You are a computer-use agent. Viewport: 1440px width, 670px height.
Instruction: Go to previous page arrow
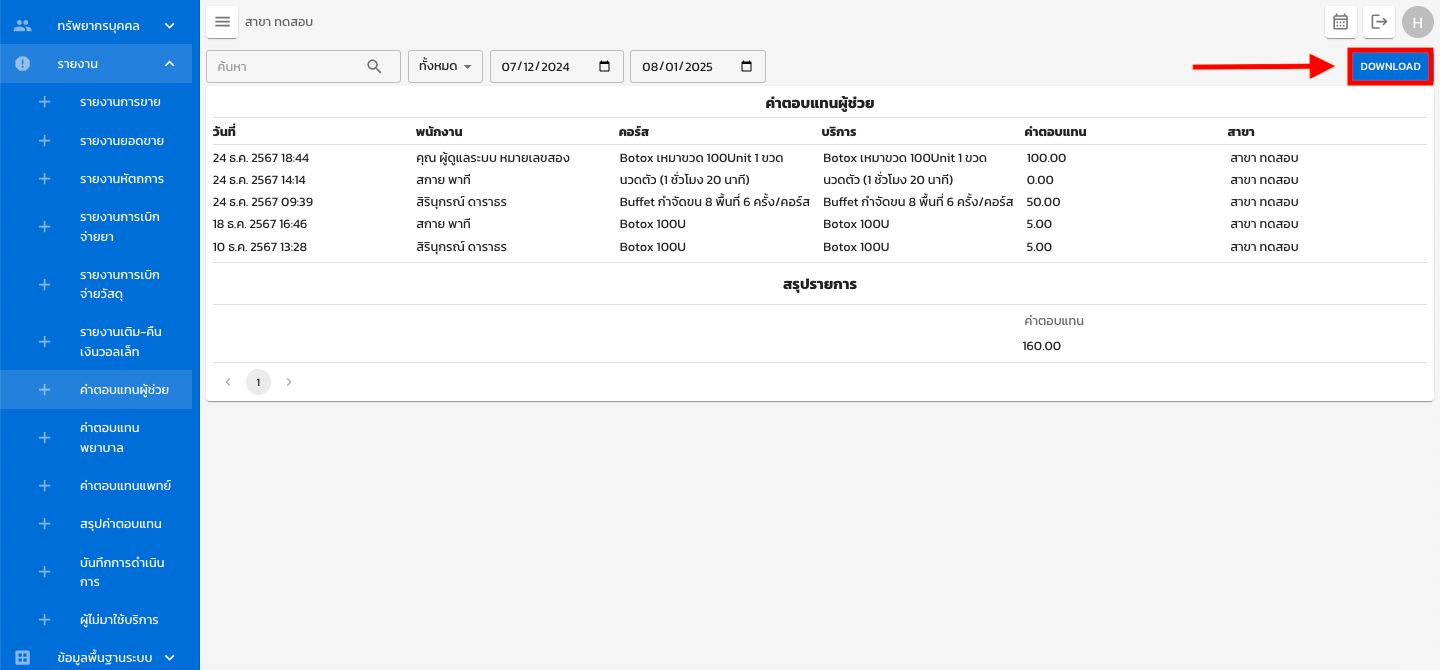click(x=228, y=382)
